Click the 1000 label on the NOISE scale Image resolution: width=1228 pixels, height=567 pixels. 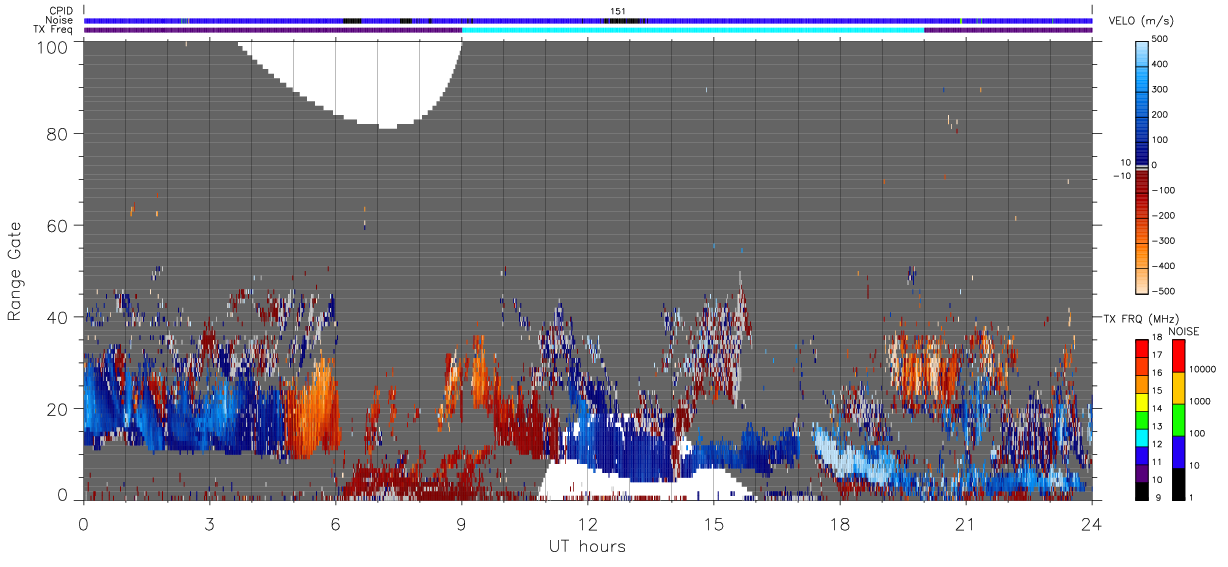[x=1200, y=401]
